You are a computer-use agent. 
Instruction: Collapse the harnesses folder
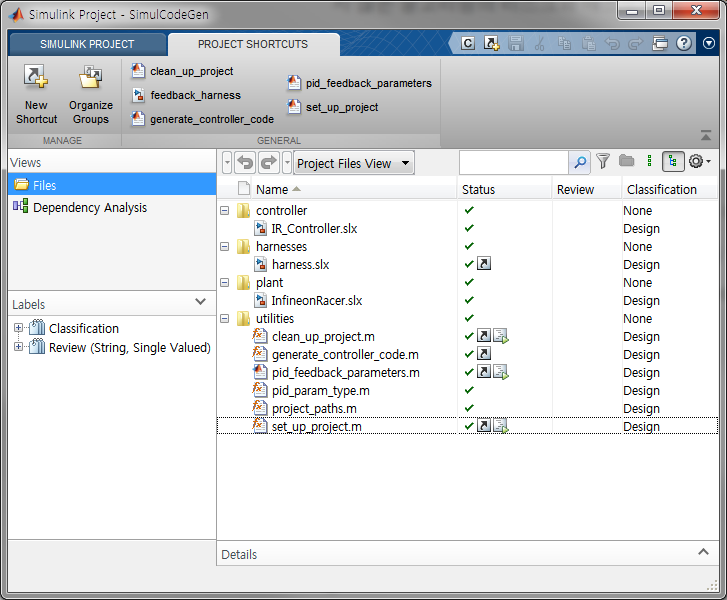click(224, 247)
